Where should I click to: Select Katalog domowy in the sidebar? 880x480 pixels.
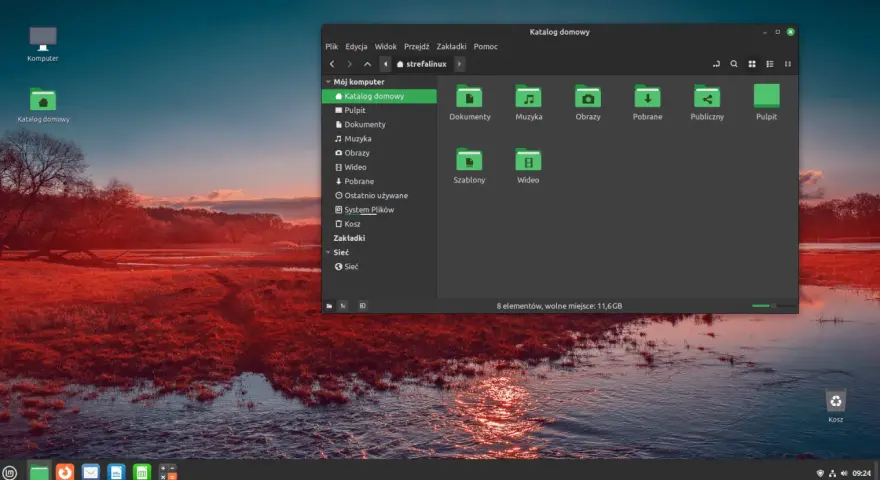click(x=379, y=96)
